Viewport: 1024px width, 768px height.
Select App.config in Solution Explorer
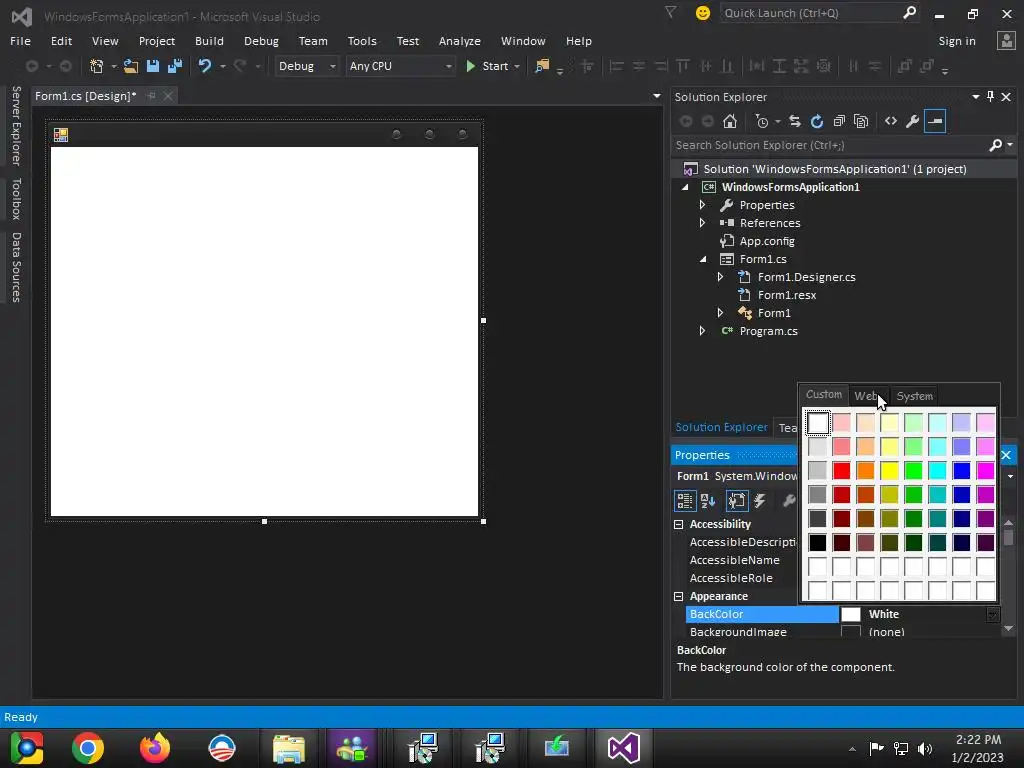click(767, 241)
